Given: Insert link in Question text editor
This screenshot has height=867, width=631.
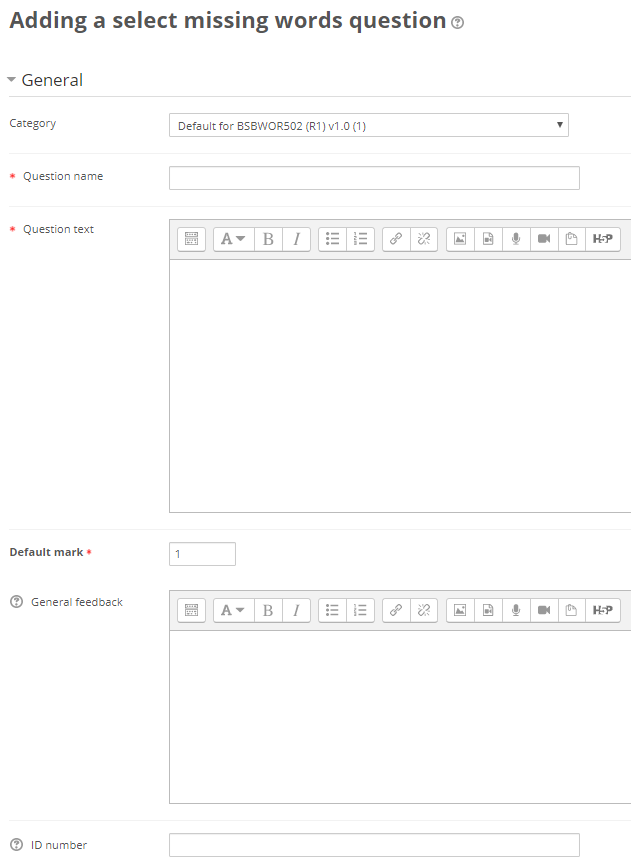Looking at the screenshot, I should 396,239.
